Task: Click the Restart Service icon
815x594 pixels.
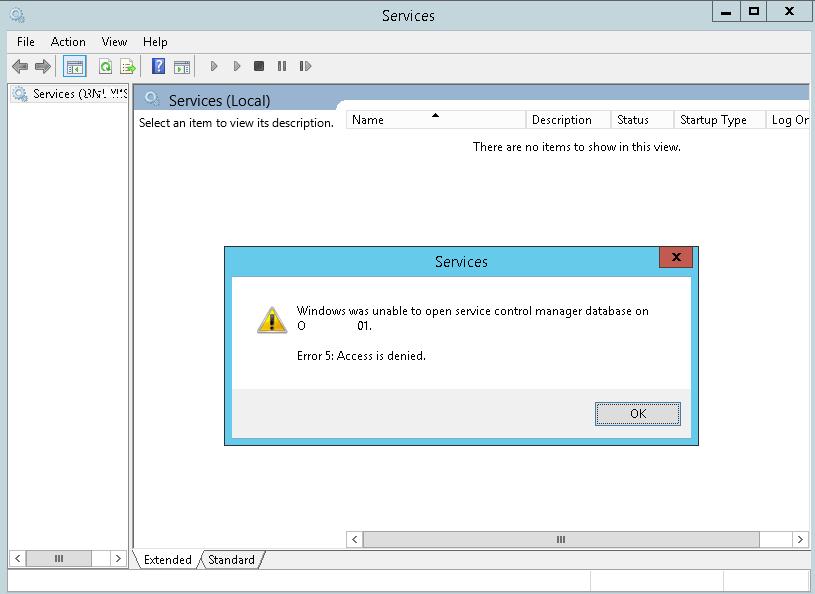Action: pyautogui.click(x=305, y=66)
